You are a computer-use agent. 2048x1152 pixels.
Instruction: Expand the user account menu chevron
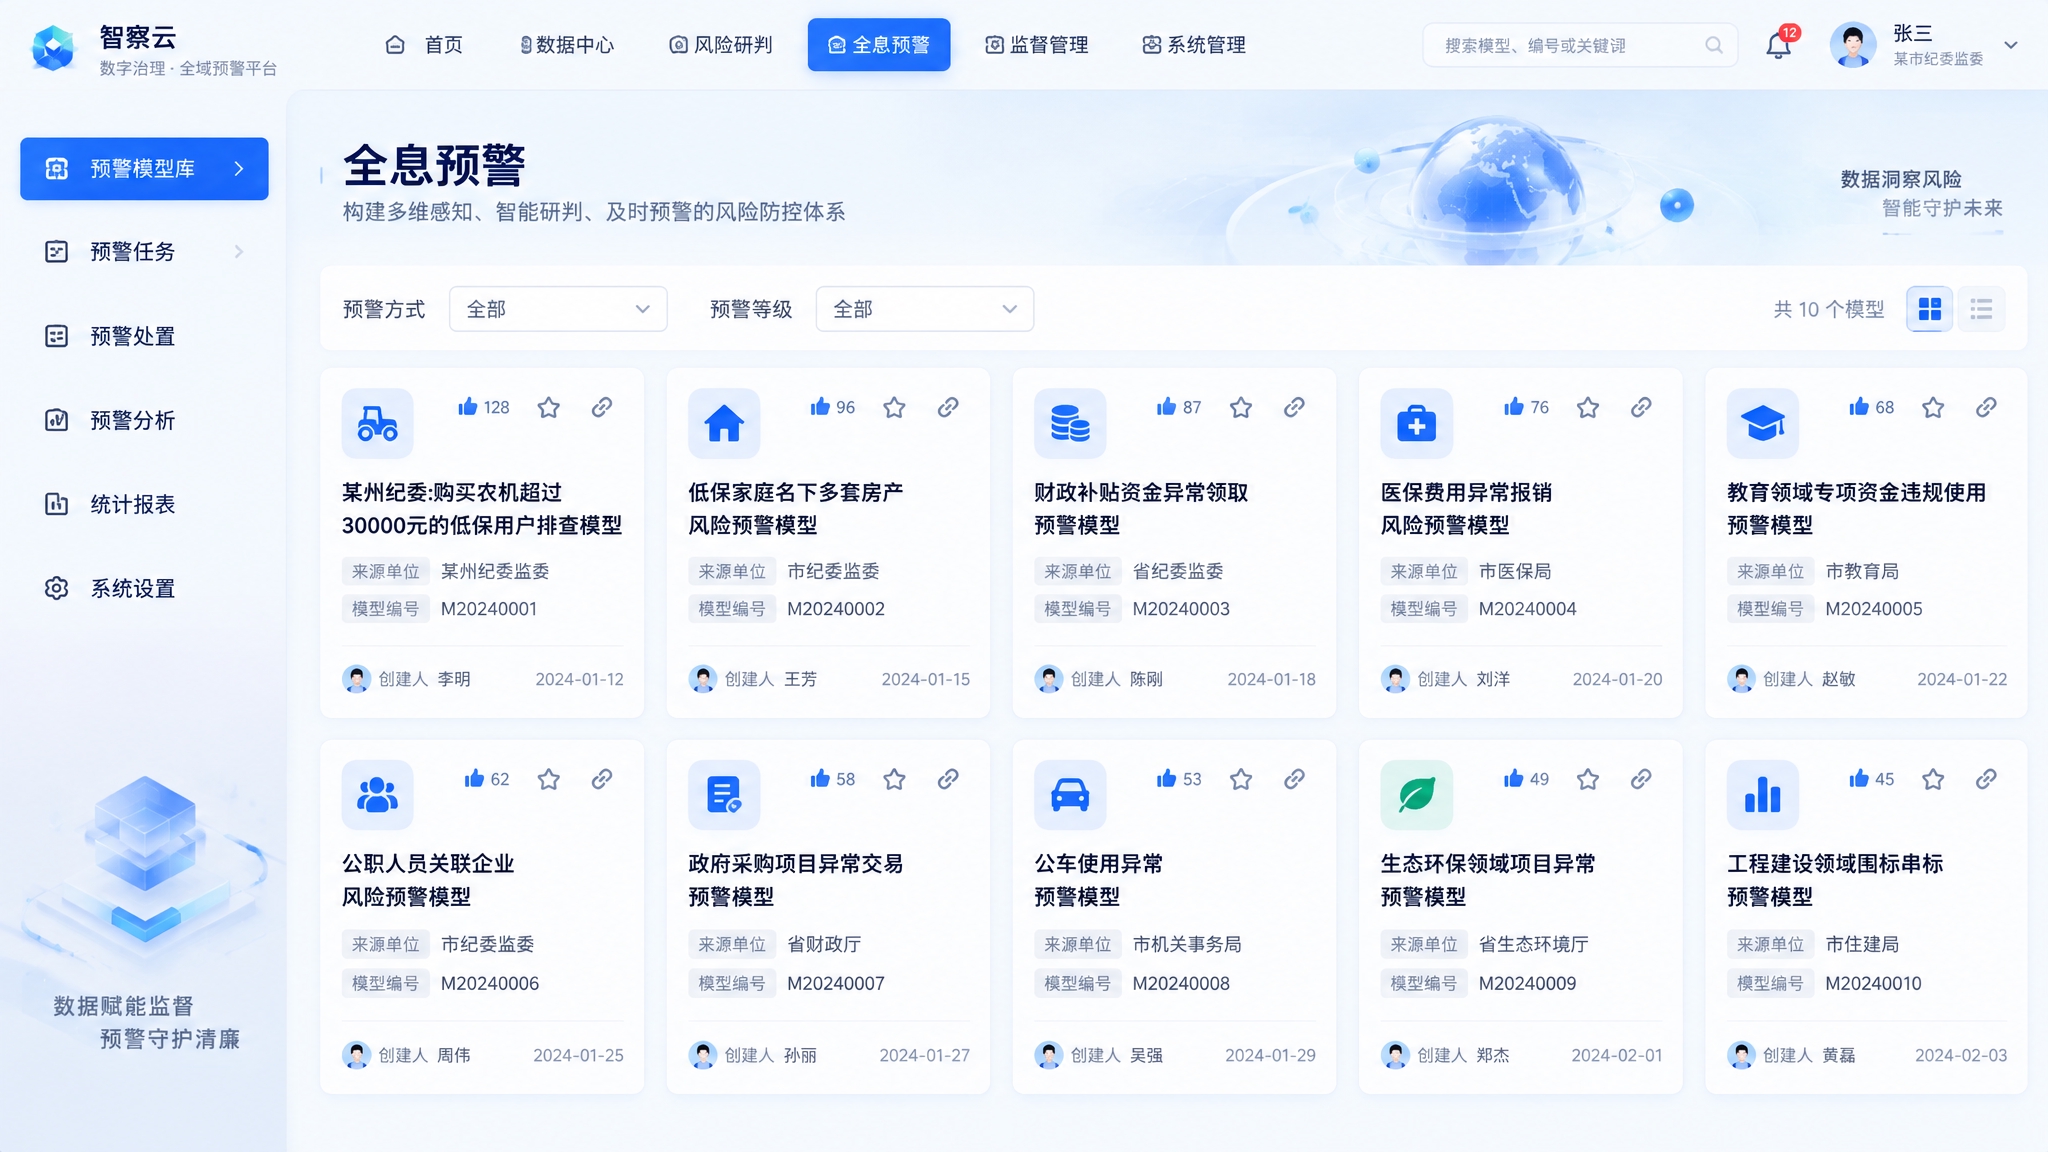[x=2011, y=45]
